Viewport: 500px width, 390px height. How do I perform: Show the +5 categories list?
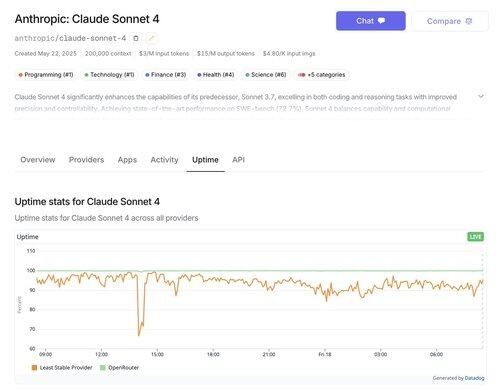point(321,75)
